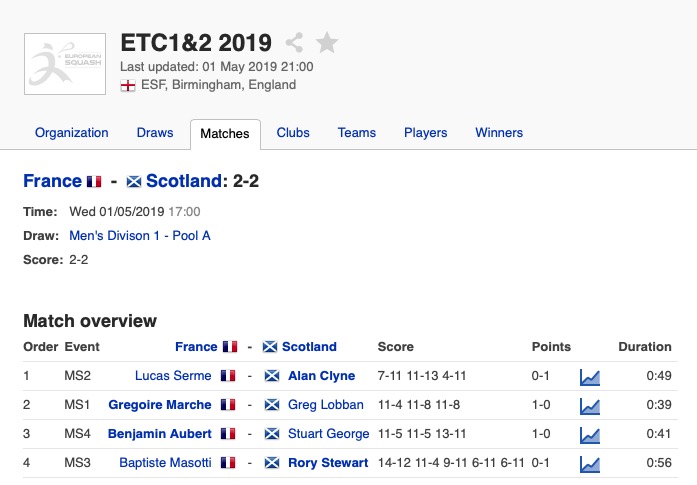Screen dimensions: 697x485
Task: Open stats chart for Marche vs Lobban
Action: point(590,406)
